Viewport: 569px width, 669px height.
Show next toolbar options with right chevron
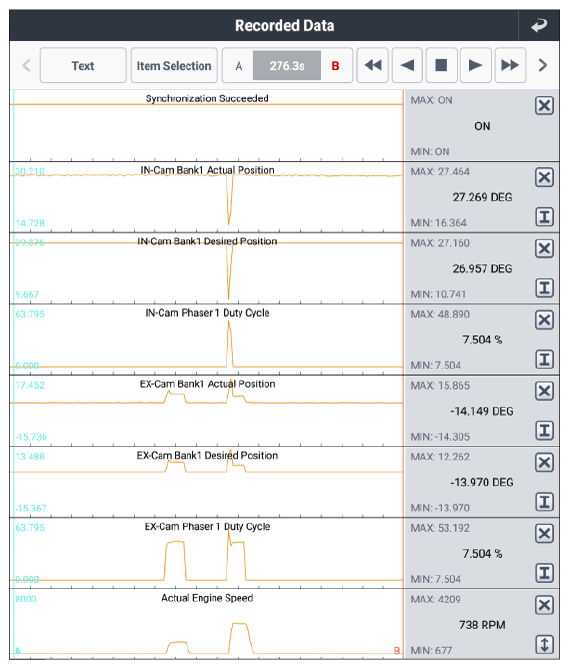pyautogui.click(x=543, y=65)
